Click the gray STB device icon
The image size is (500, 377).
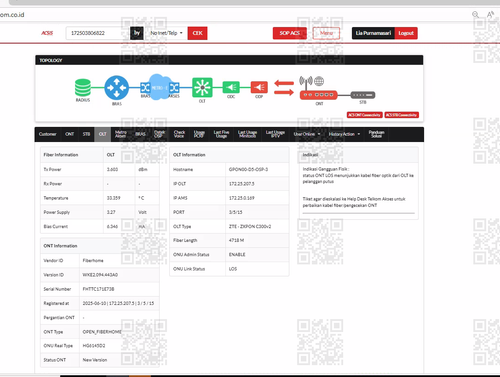coord(363,95)
